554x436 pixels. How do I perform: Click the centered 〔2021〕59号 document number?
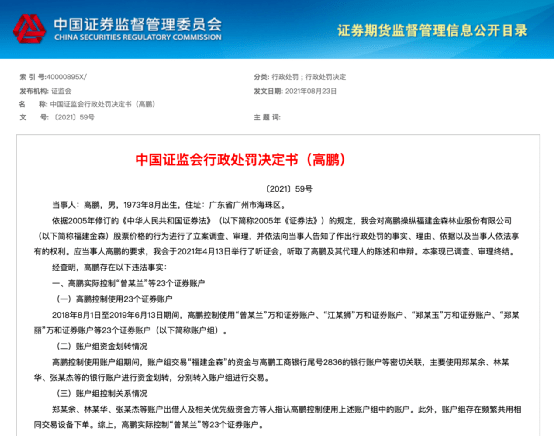click(x=289, y=189)
